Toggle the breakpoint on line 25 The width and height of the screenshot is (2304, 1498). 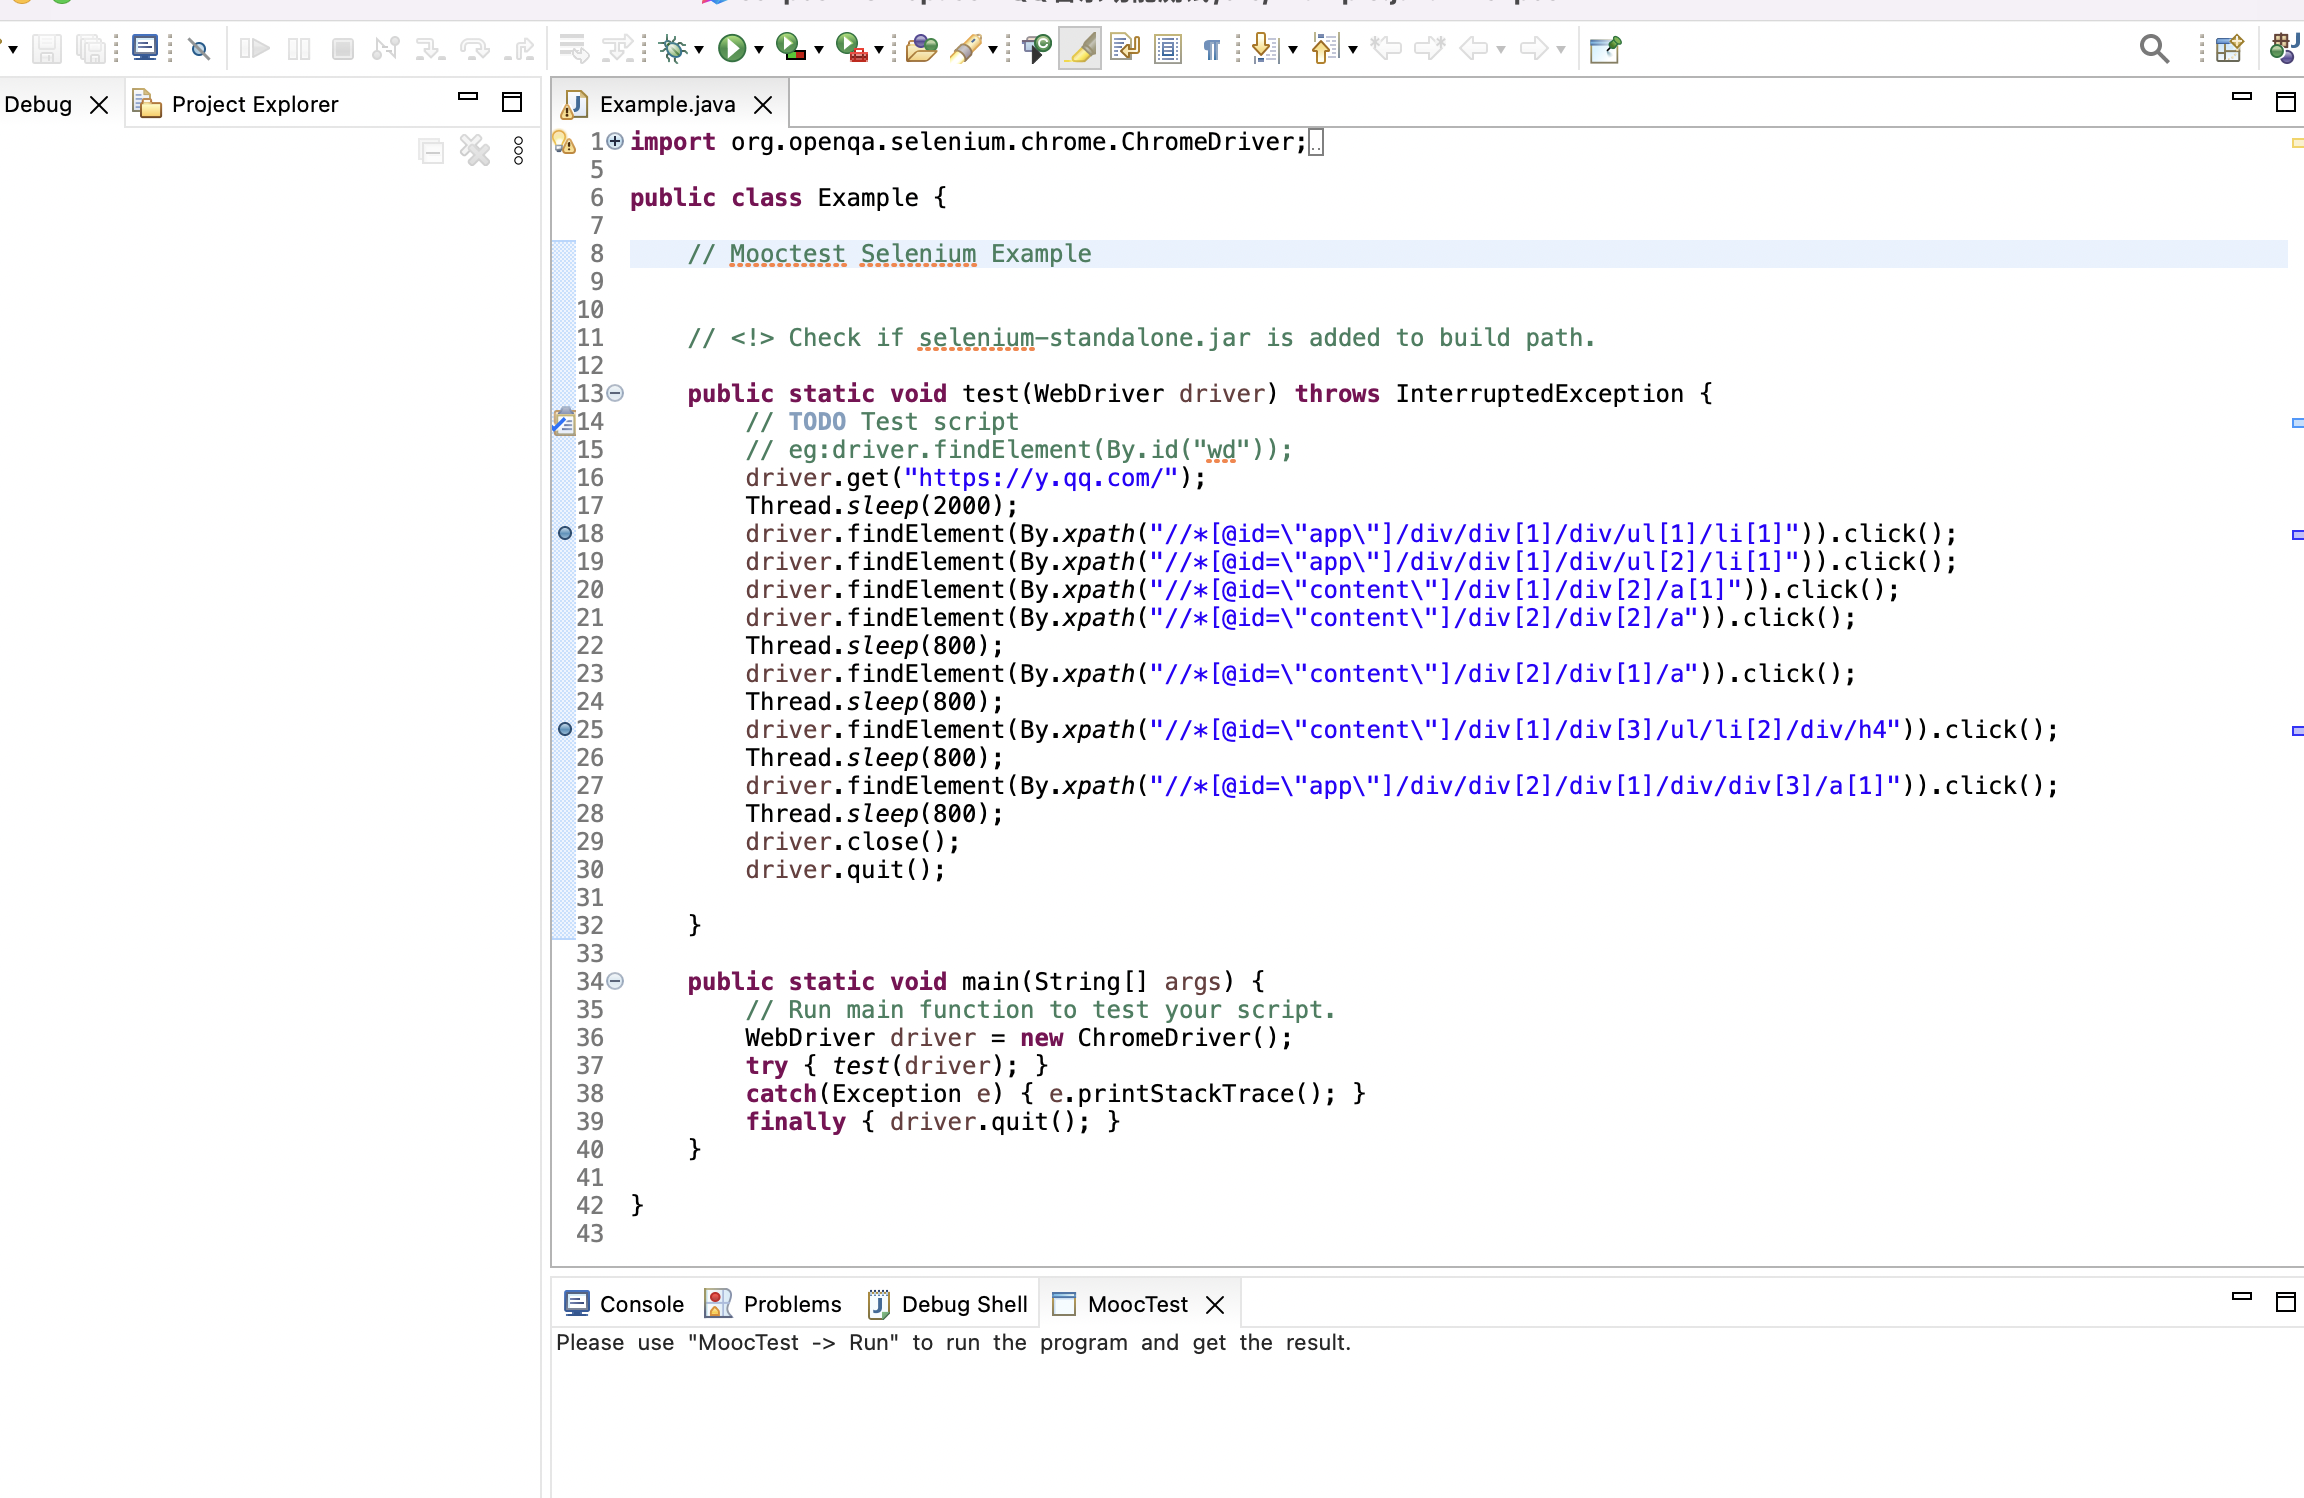point(565,729)
